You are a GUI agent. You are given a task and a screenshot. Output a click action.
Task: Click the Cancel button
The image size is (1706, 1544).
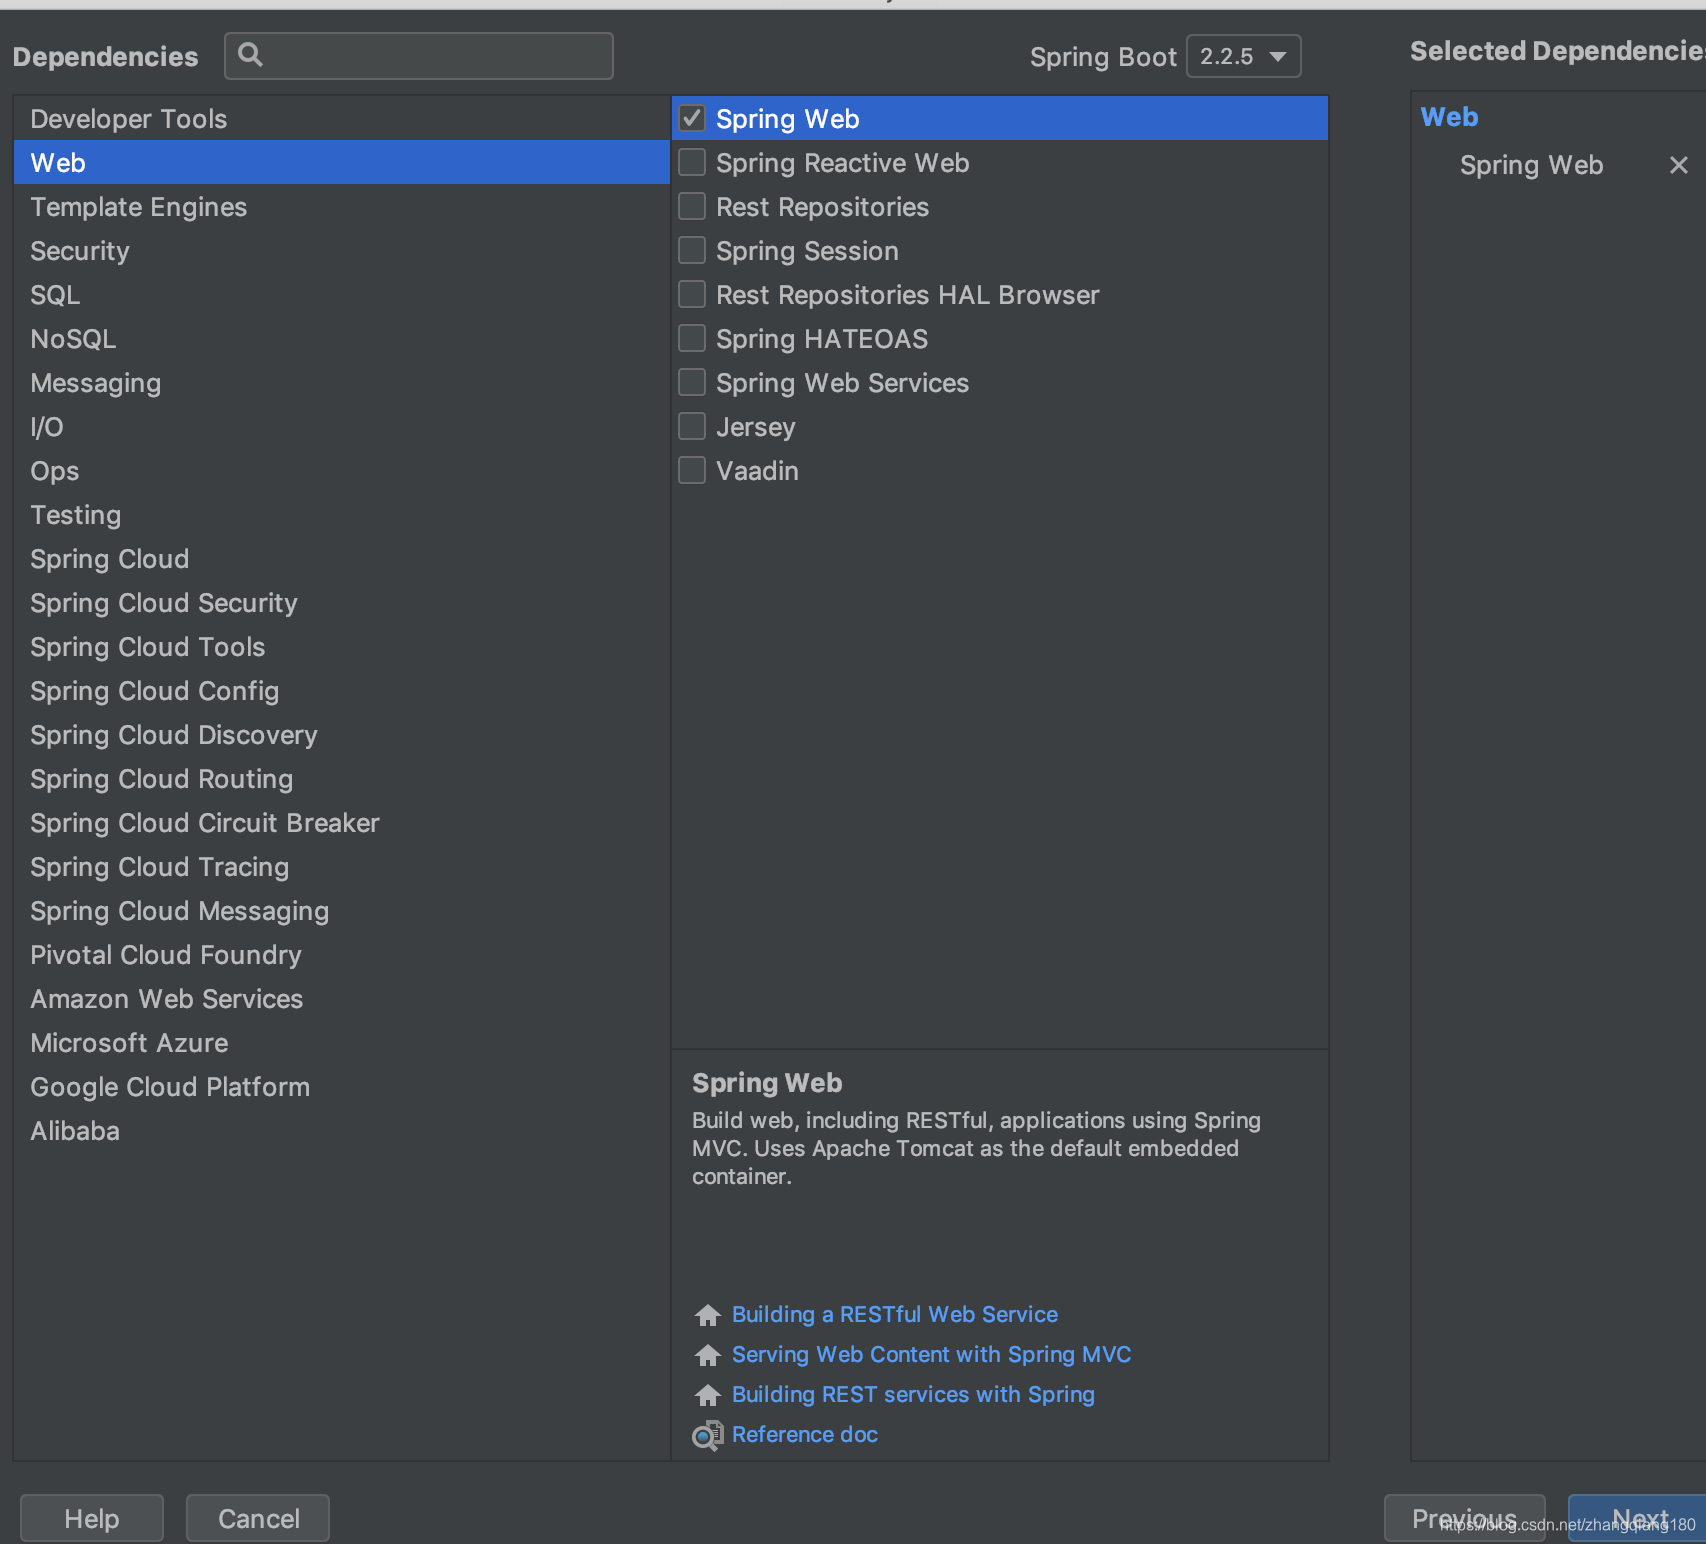[258, 1518]
